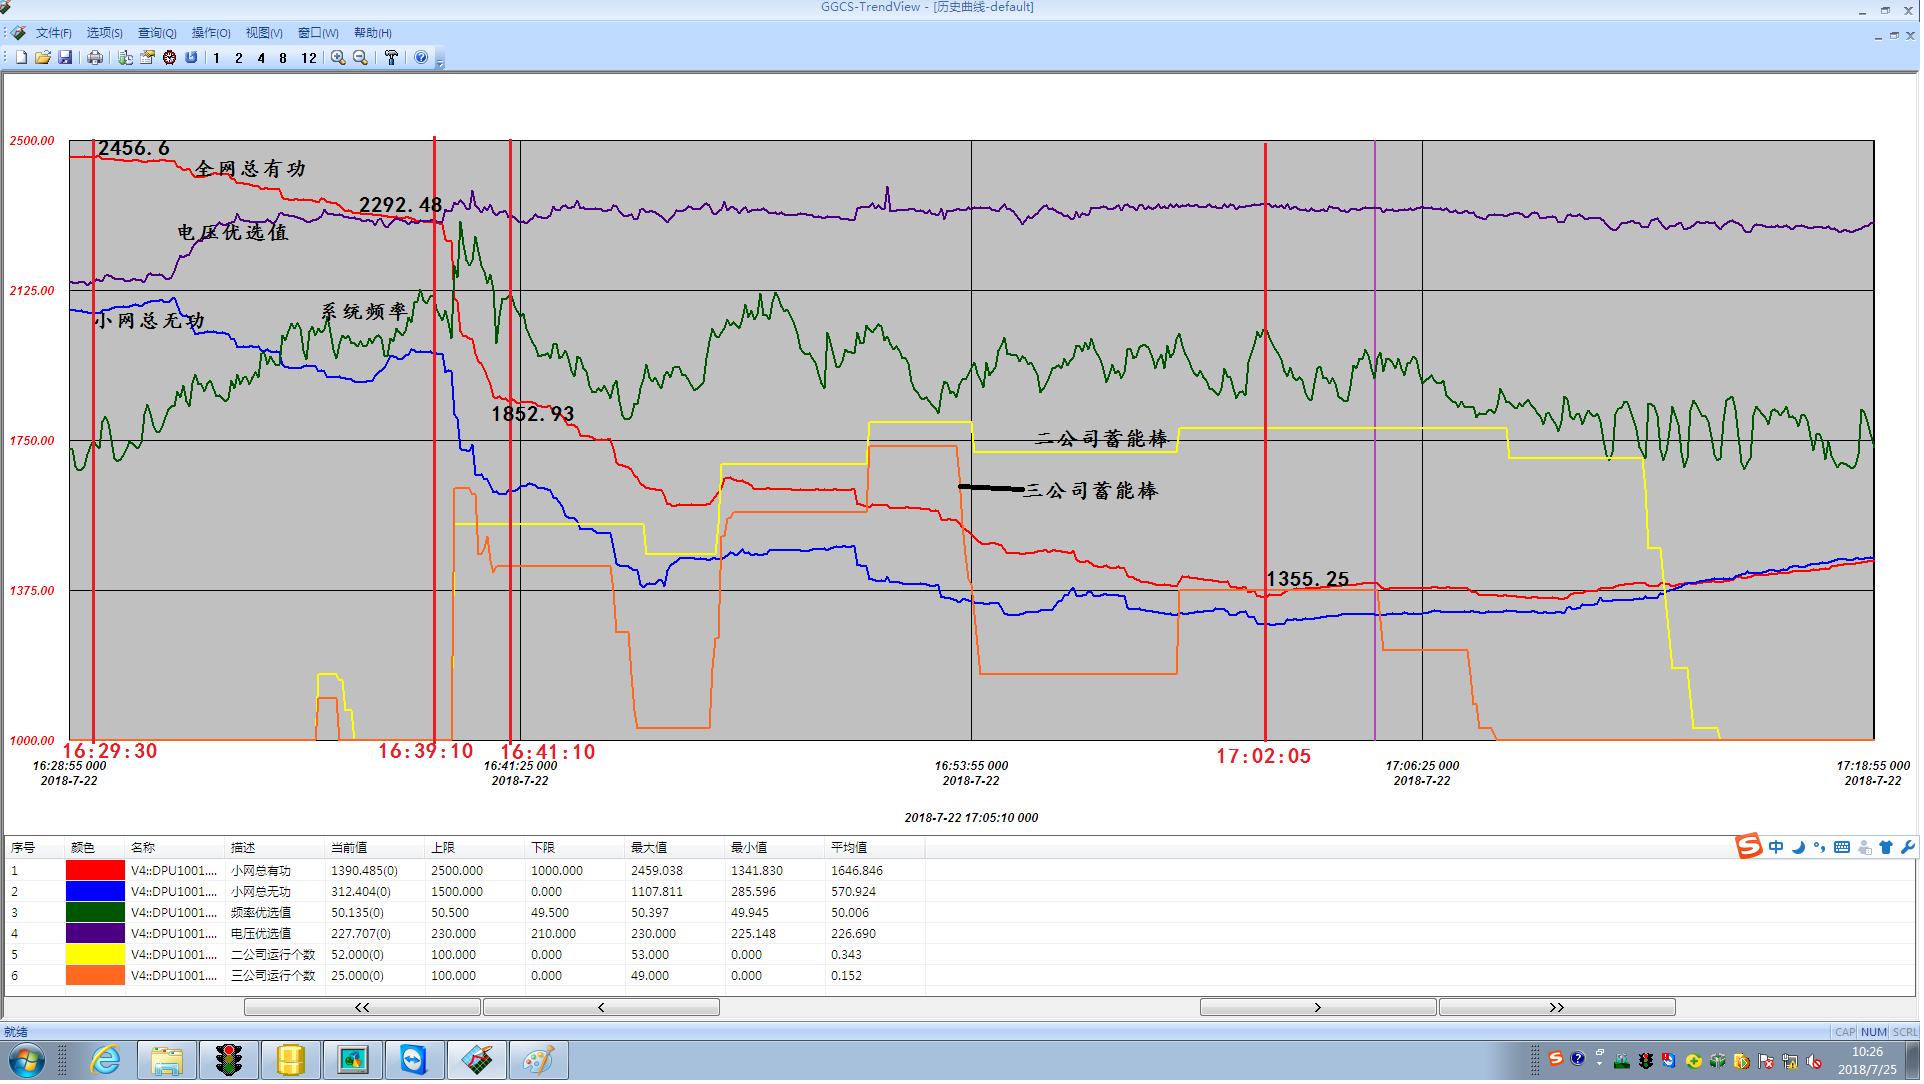Zoom in with the magnifier plus icon
This screenshot has width=1924, height=1084.
(x=338, y=58)
